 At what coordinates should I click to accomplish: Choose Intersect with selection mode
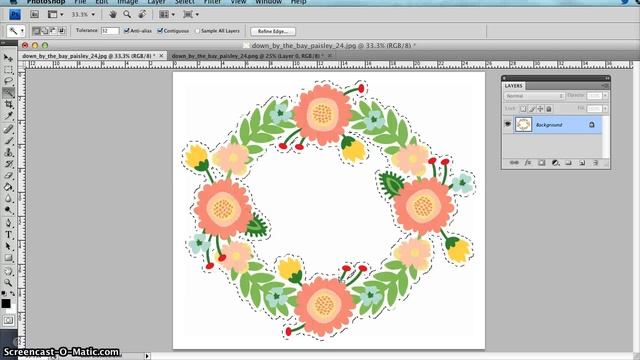point(62,31)
